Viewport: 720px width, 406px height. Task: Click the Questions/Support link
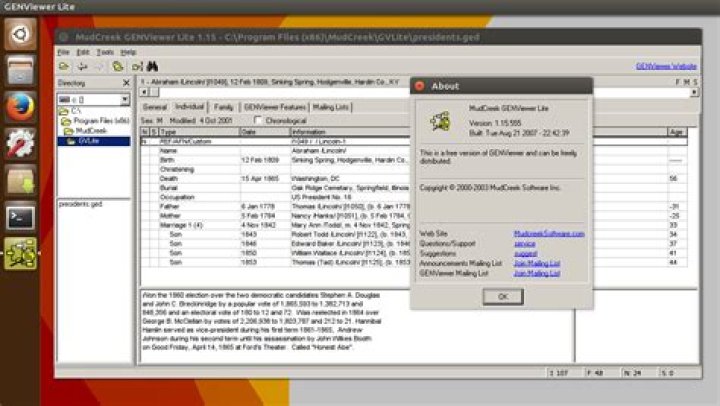524,244
